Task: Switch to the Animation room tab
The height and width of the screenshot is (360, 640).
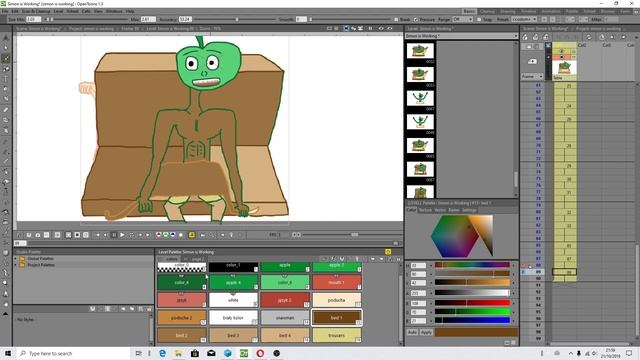Action: pyautogui.click(x=551, y=11)
